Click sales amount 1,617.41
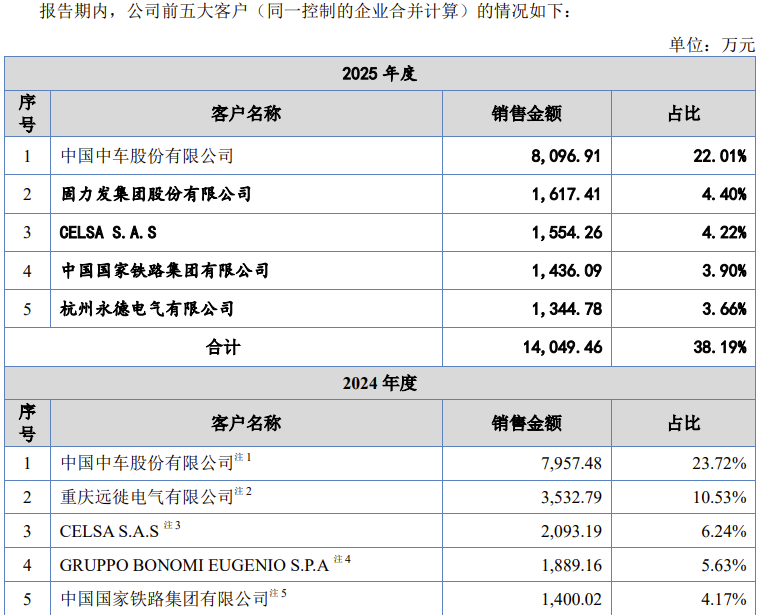 pyautogui.click(x=566, y=194)
